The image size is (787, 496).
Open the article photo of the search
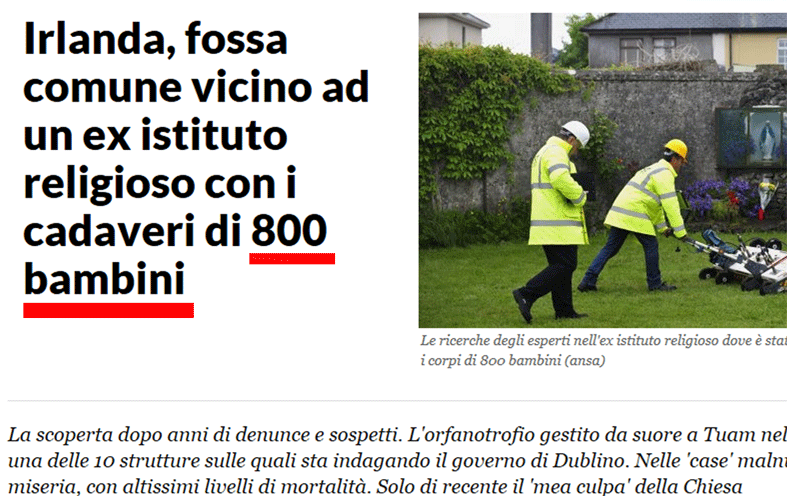point(603,170)
